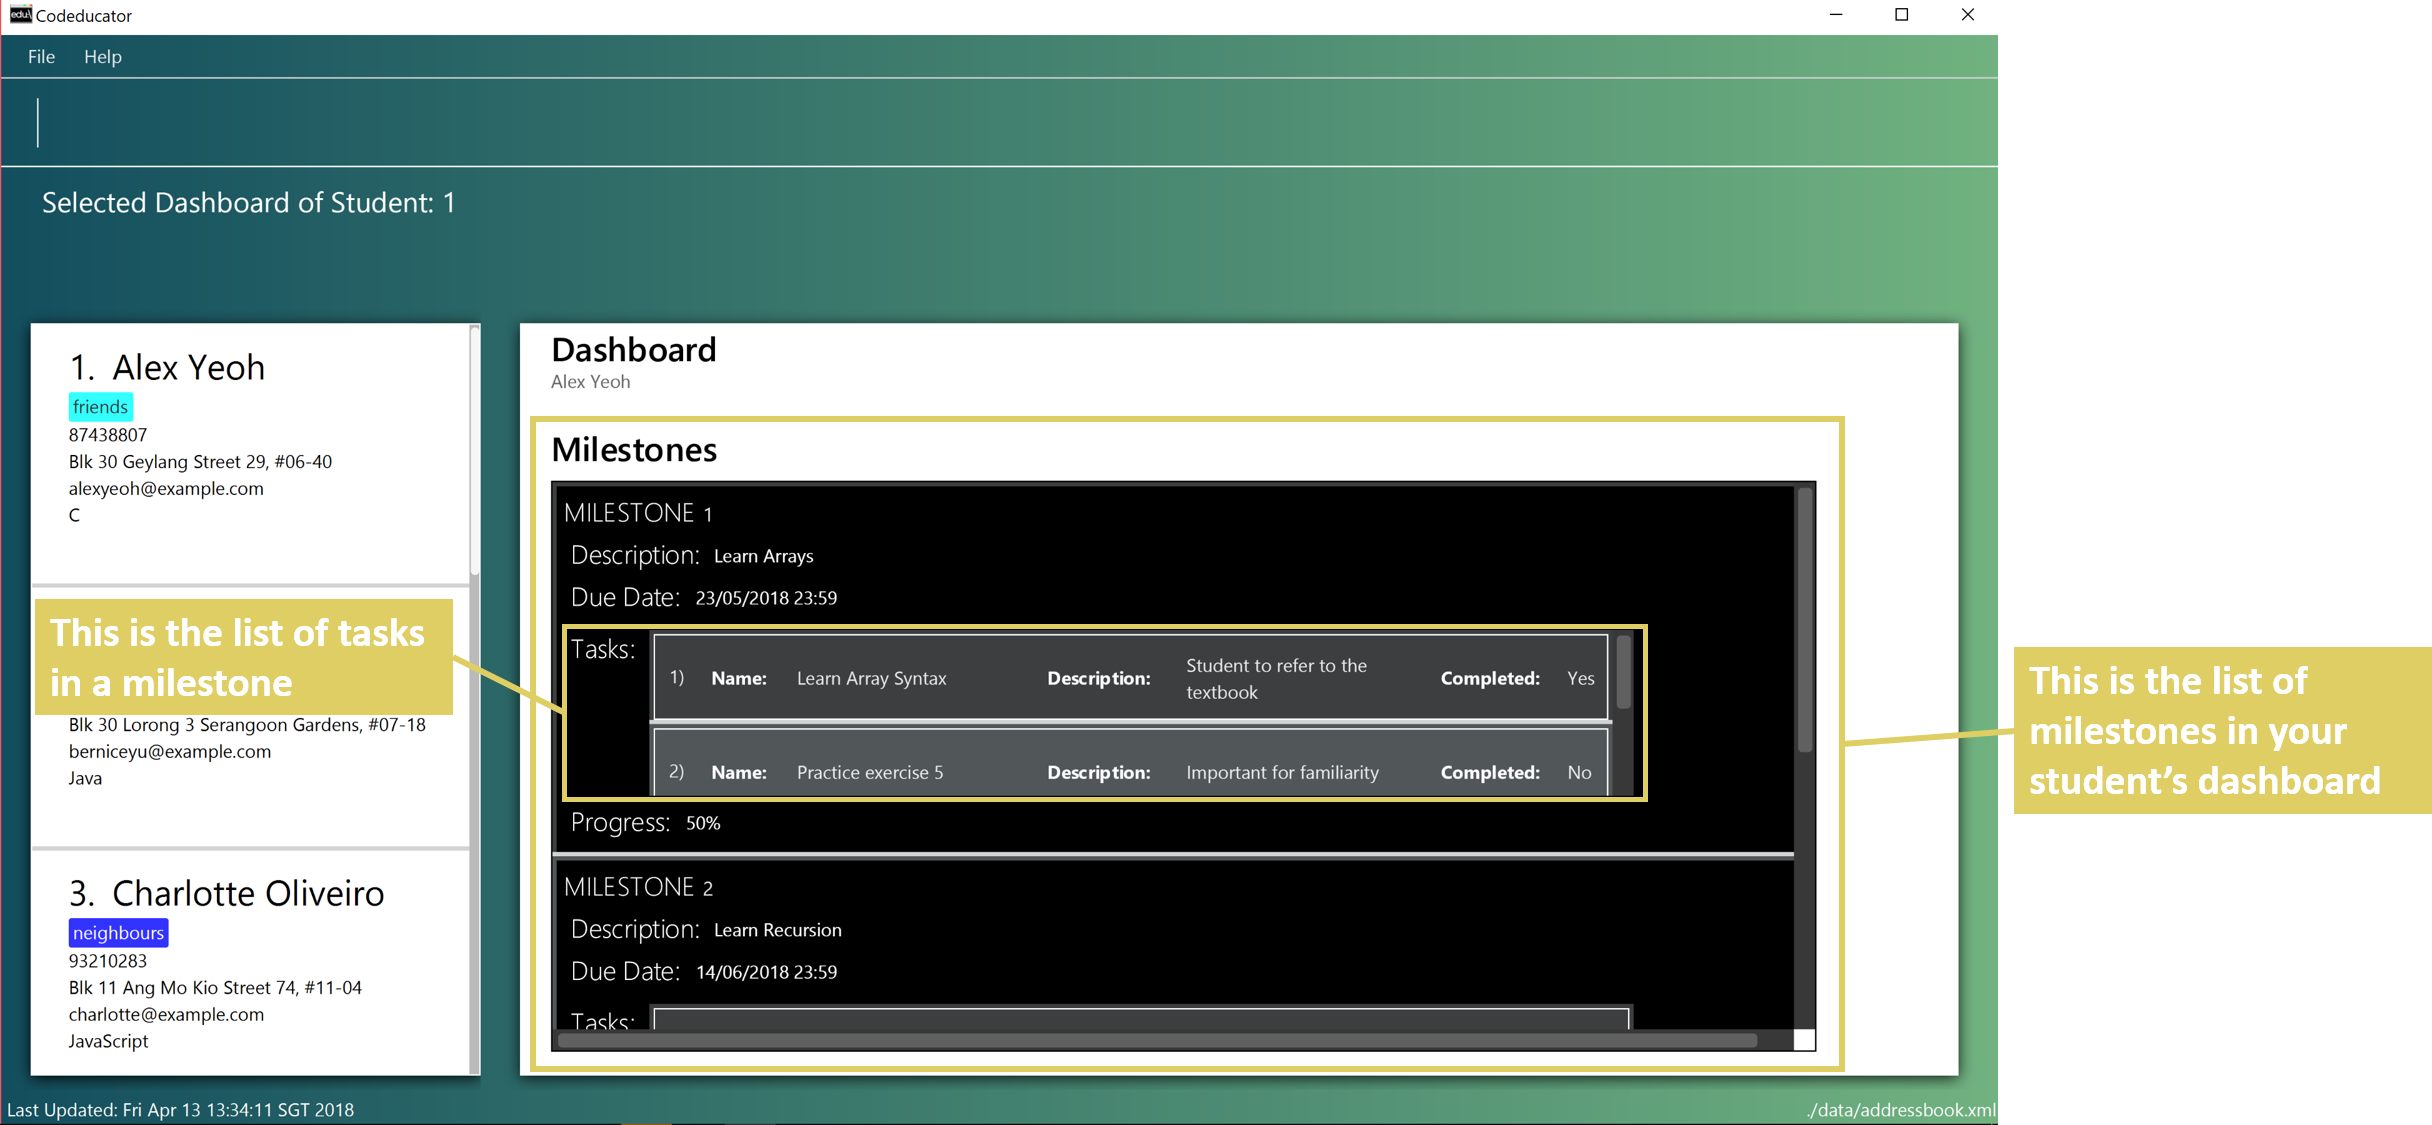Click the command input box
Screen dimensions: 2432x1125
1000,122
